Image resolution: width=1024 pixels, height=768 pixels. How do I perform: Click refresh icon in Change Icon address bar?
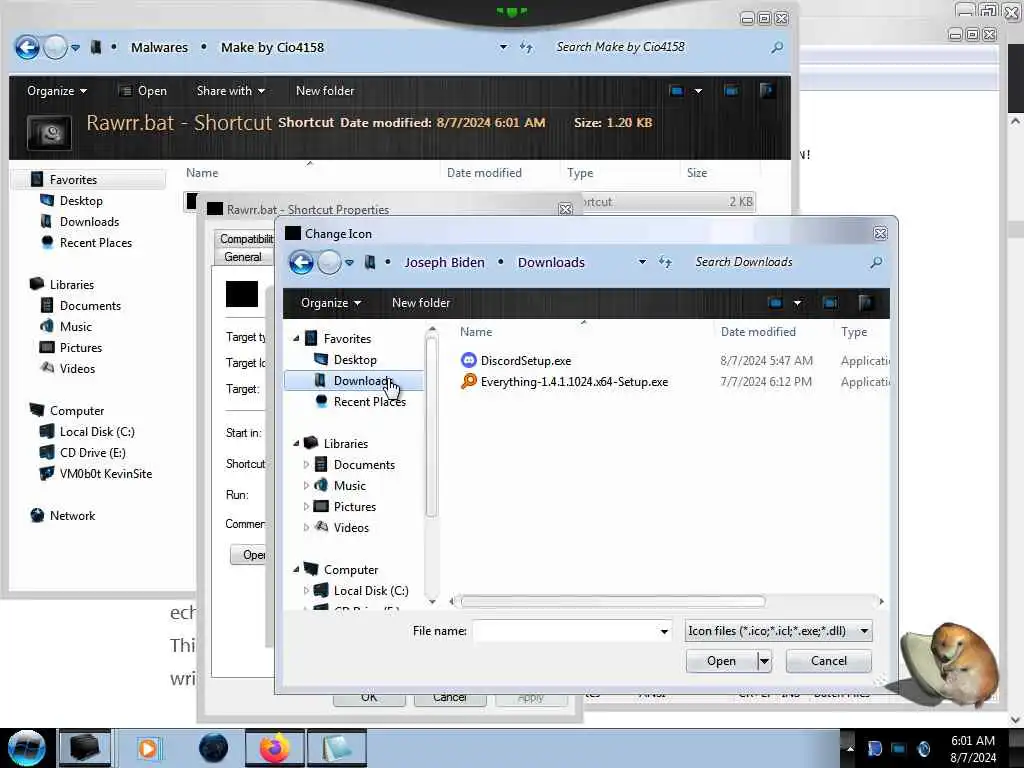(665, 262)
